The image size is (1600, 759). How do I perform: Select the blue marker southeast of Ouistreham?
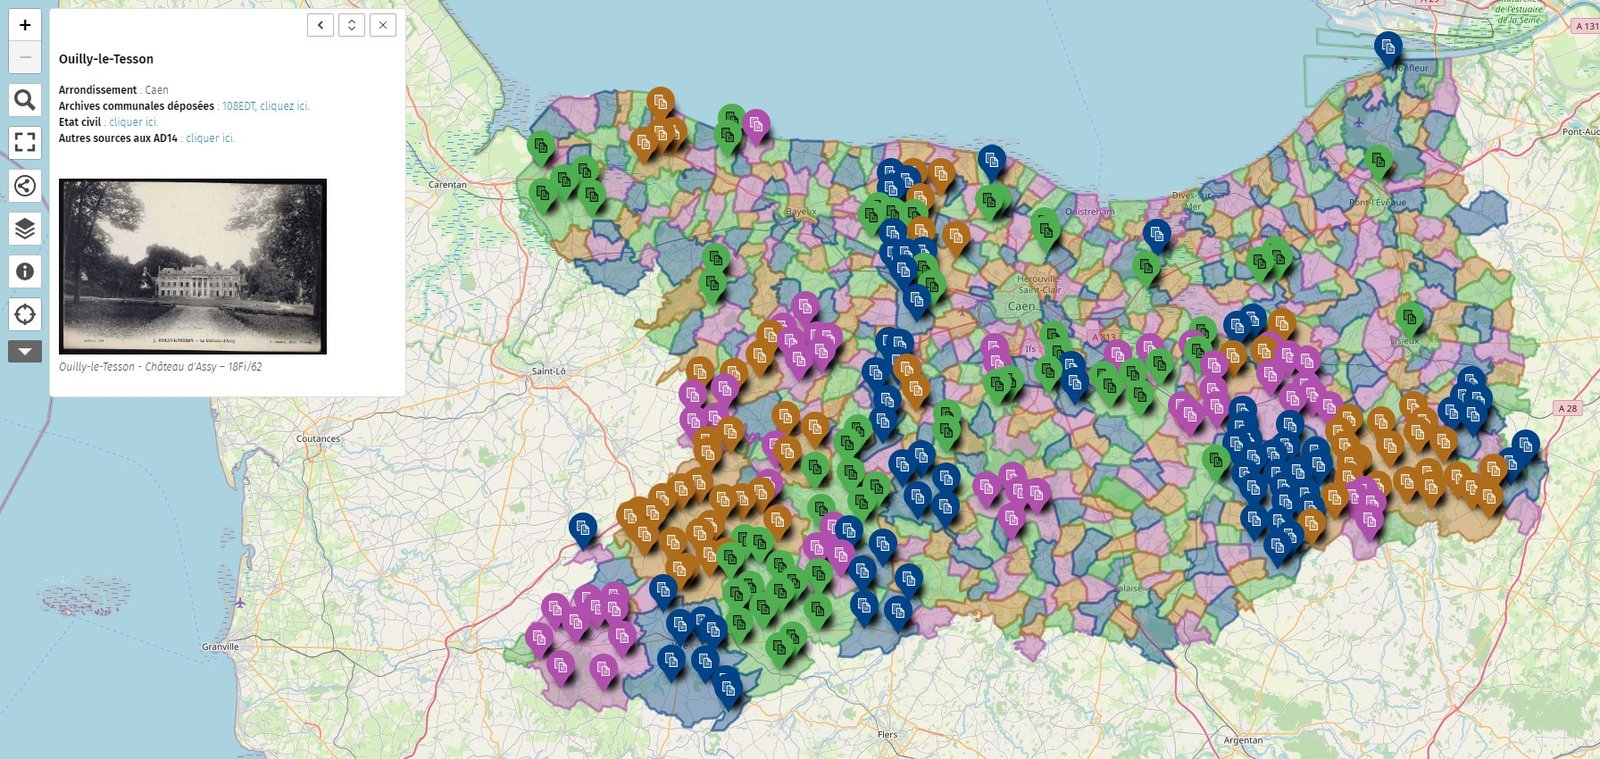(x=1157, y=237)
